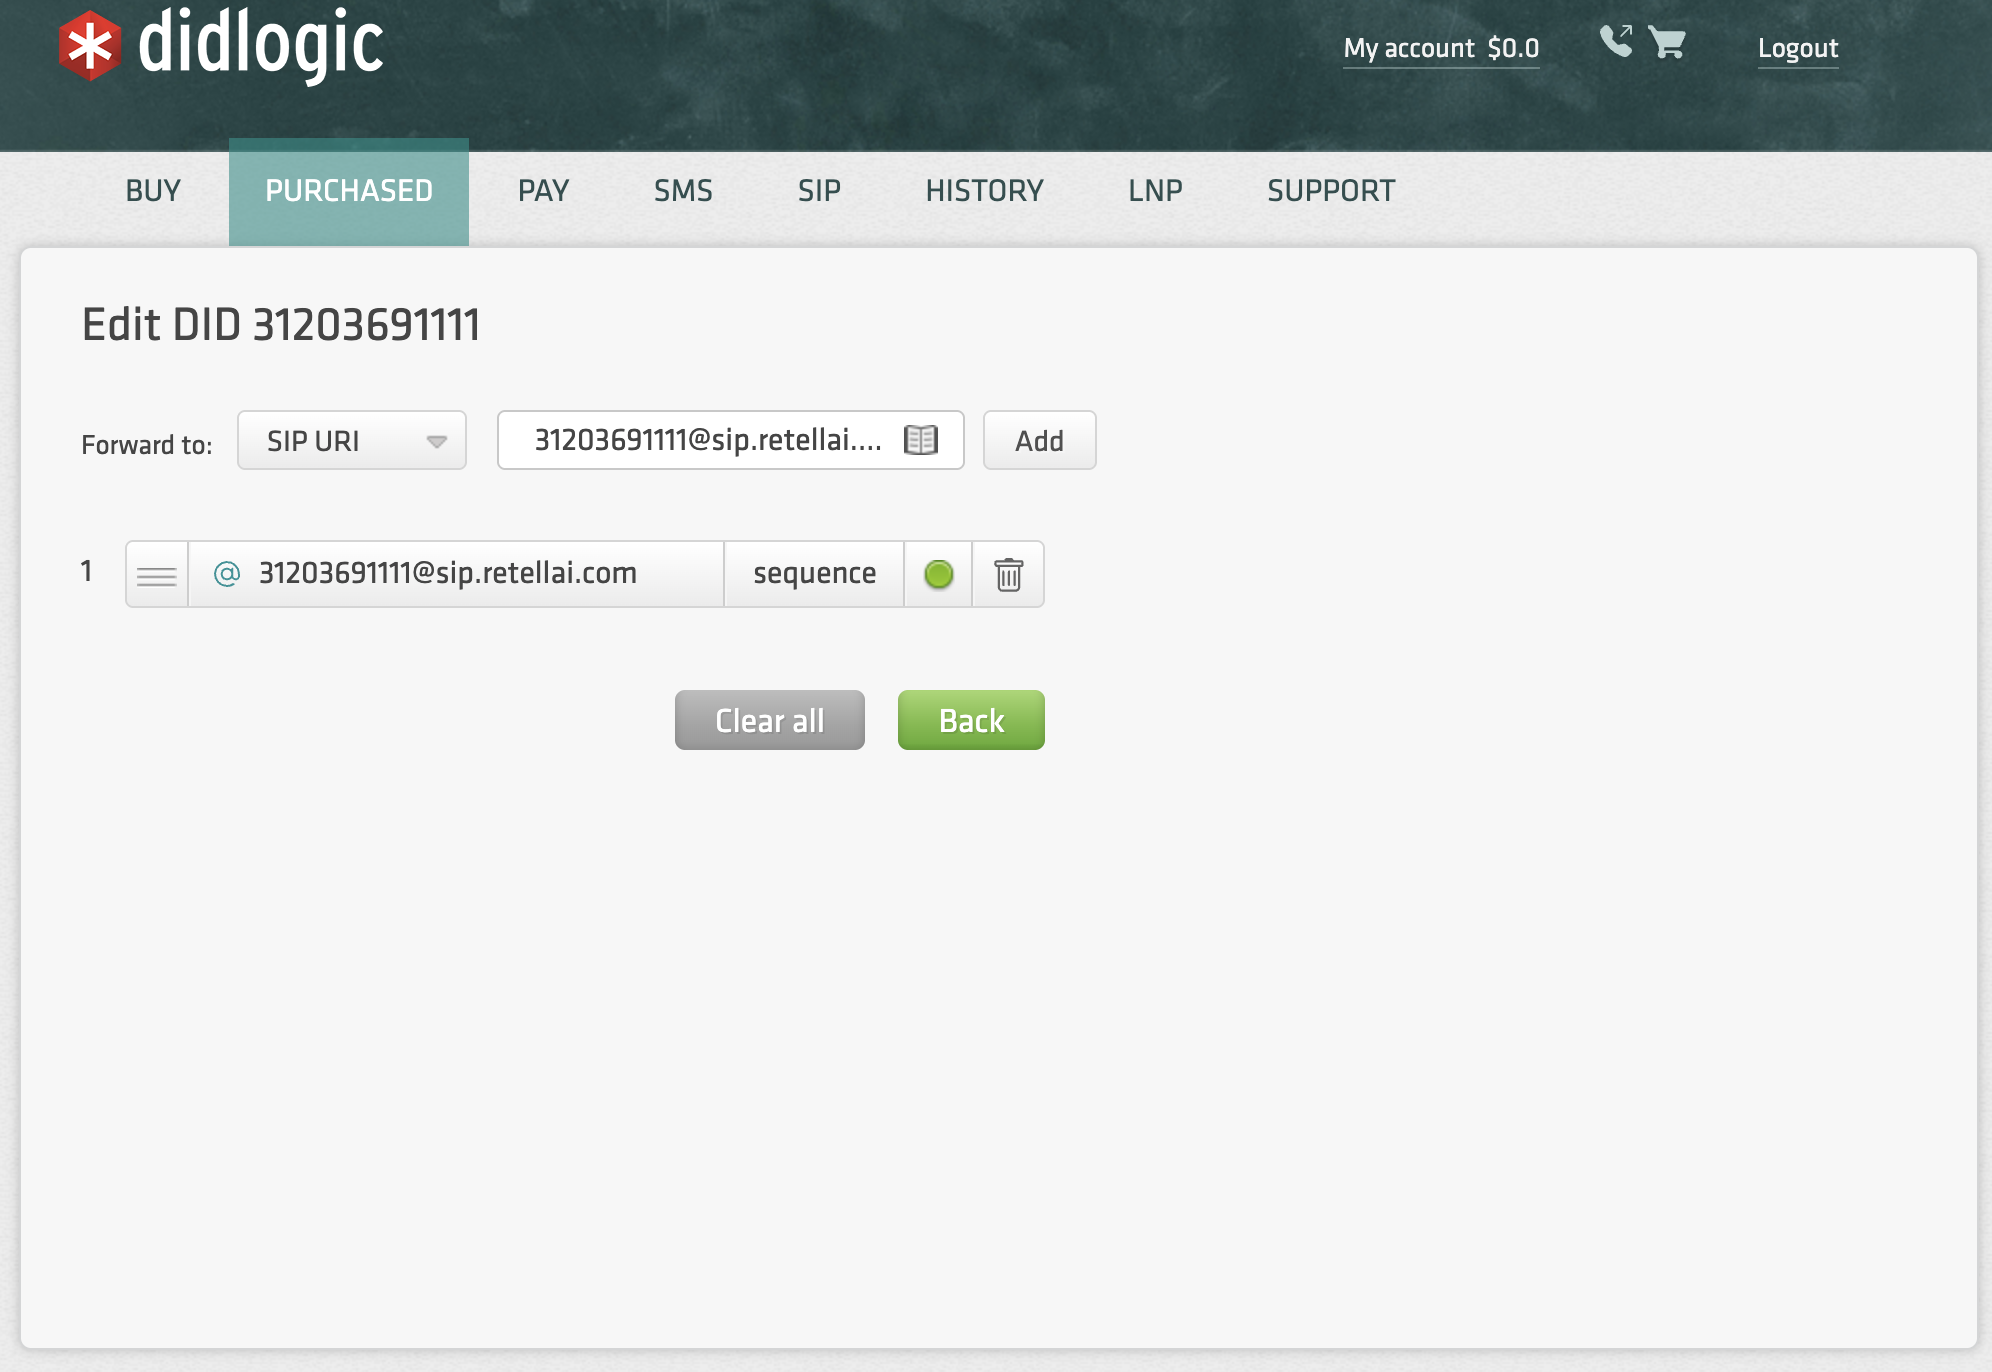
Task: Click the Clear all button
Action: (x=769, y=720)
